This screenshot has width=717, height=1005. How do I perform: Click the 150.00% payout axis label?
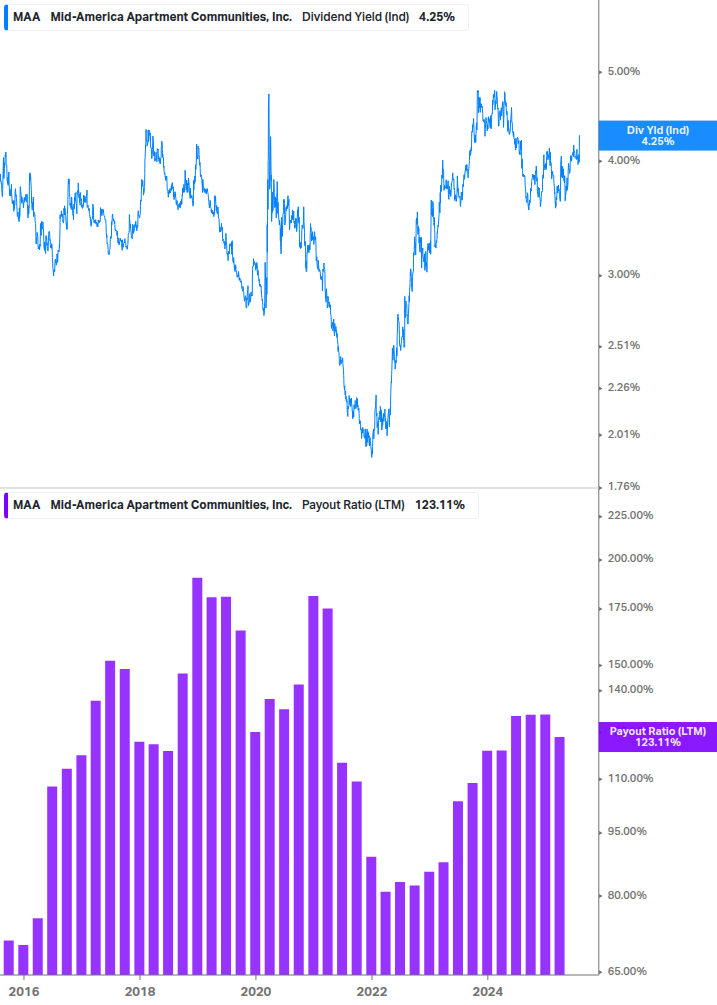pos(630,665)
